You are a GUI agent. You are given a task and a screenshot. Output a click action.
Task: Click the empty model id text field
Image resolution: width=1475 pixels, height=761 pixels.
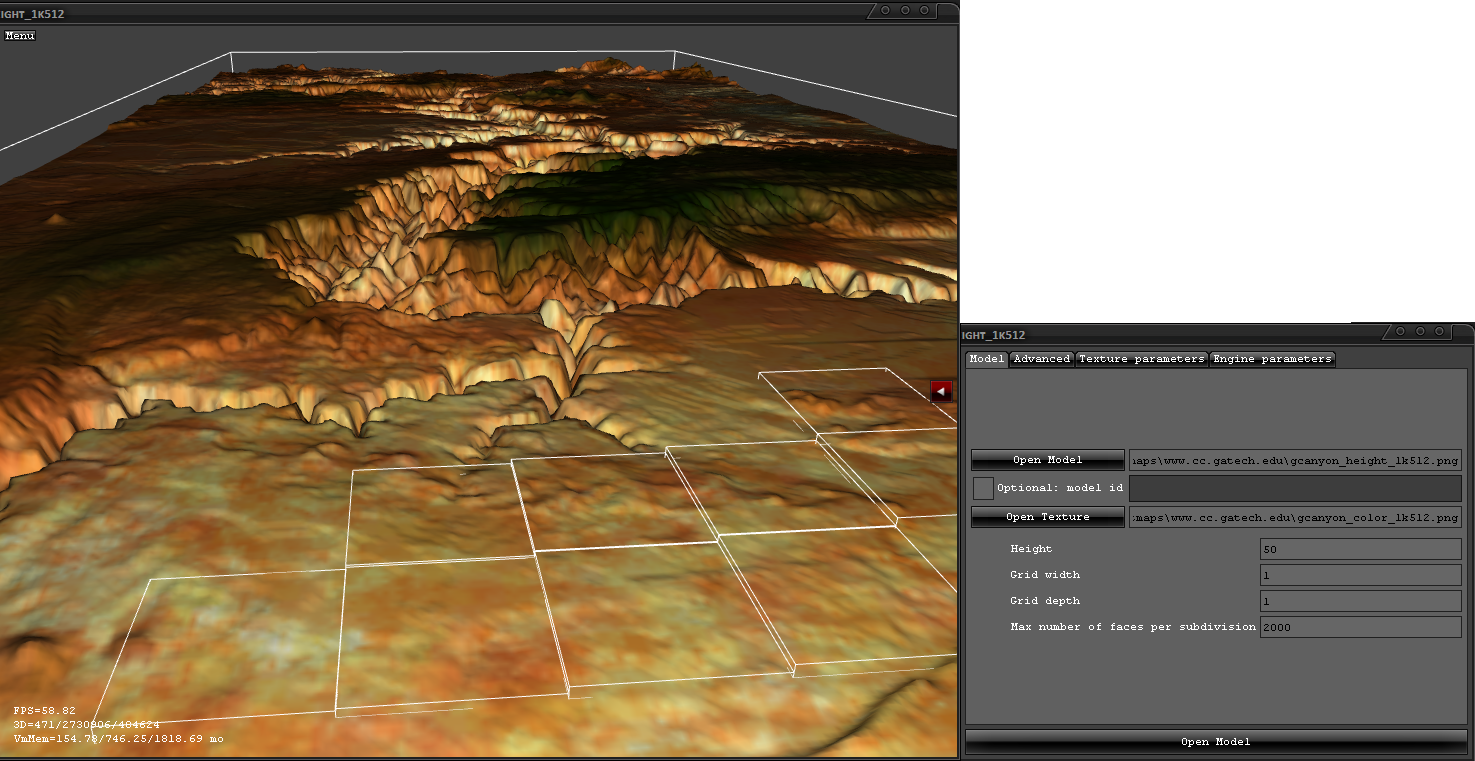1294,488
